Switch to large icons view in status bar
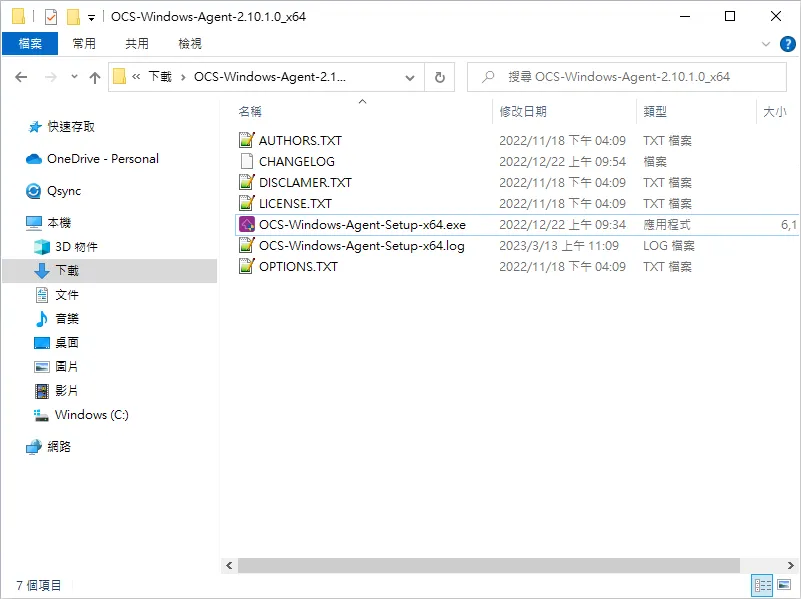This screenshot has width=801, height=599. point(784,585)
